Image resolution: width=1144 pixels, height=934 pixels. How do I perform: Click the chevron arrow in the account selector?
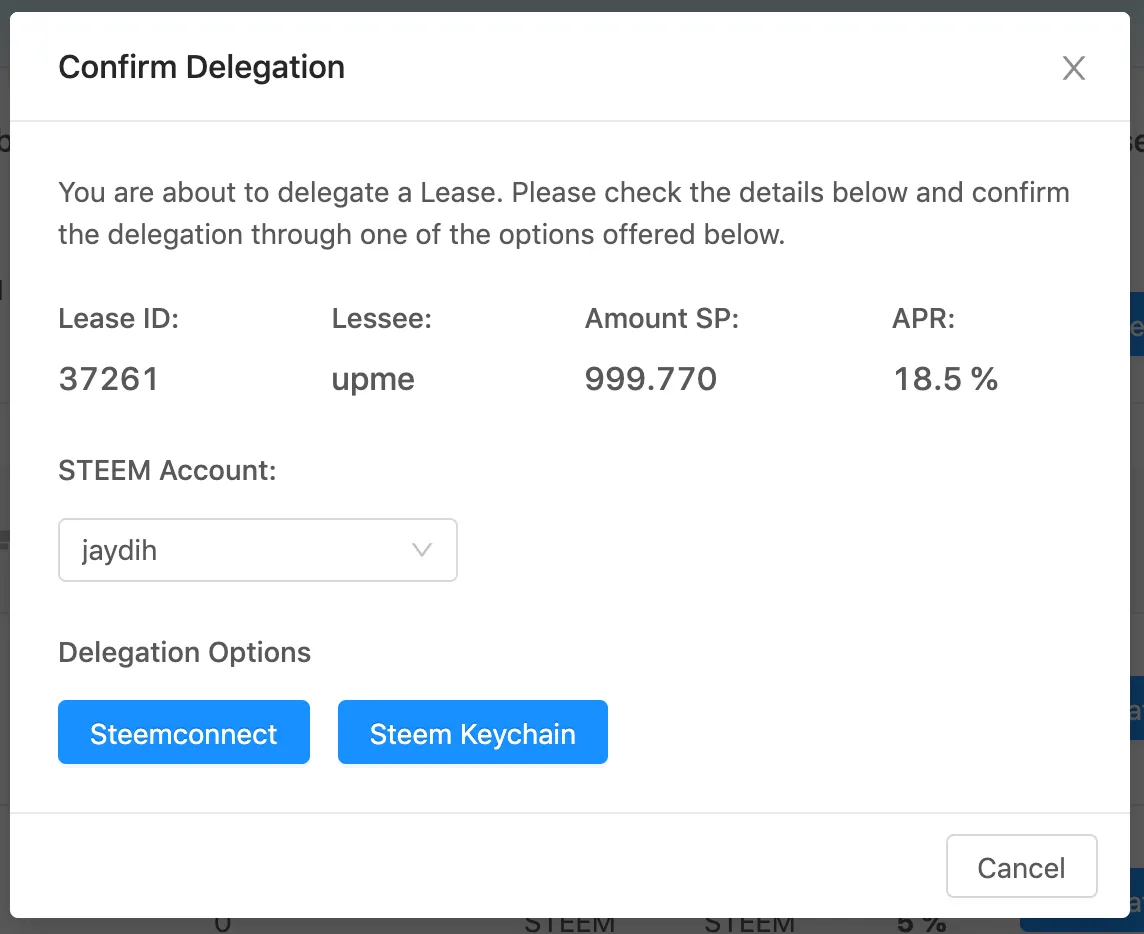[422, 550]
